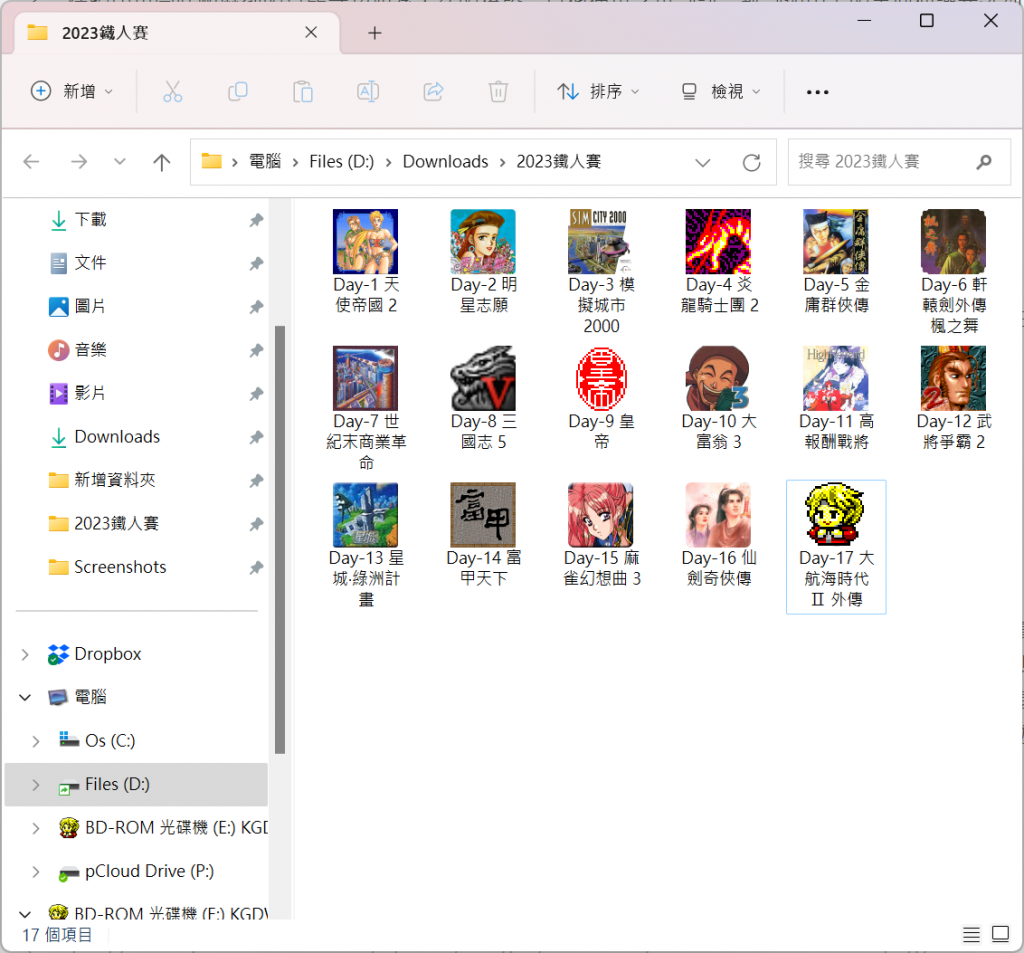Select the Day-17 大航海時代 II 外傳 item
1024x953 pixels.
click(836, 547)
